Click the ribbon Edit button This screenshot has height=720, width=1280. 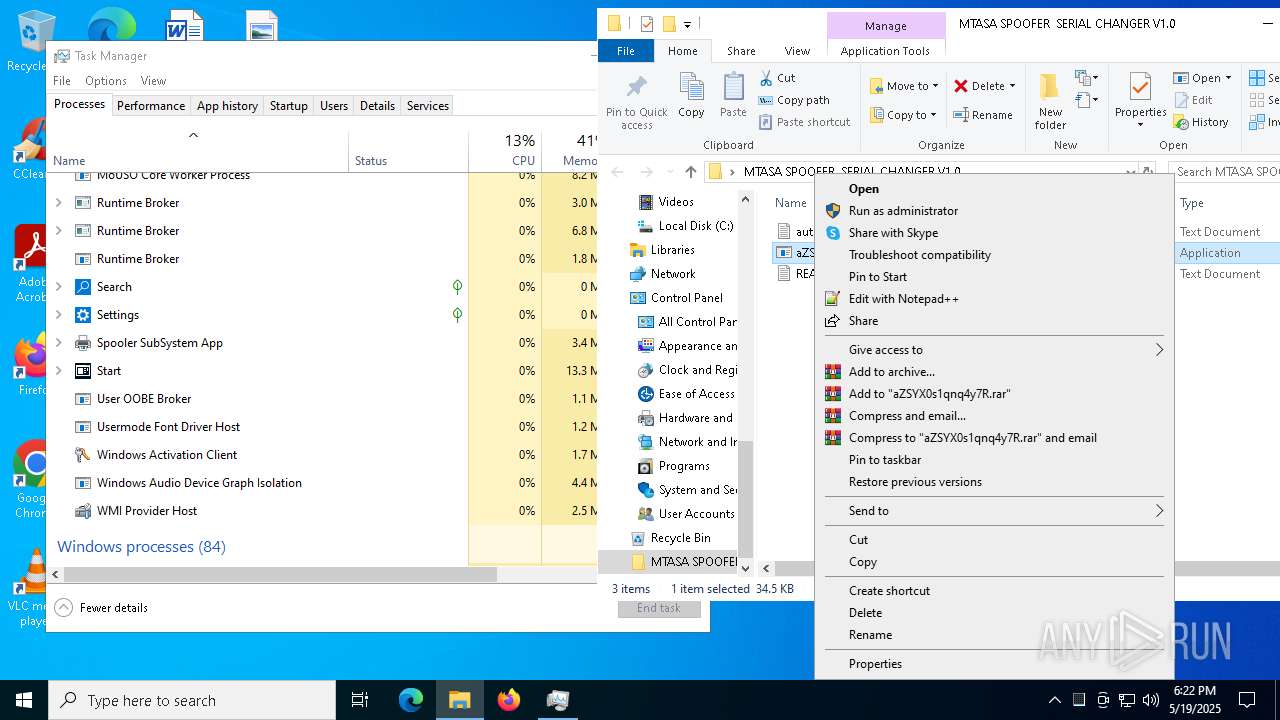pyautogui.click(x=1193, y=100)
